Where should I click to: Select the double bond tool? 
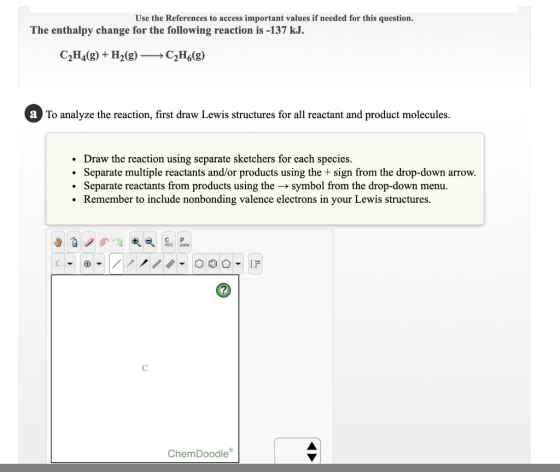click(157, 264)
